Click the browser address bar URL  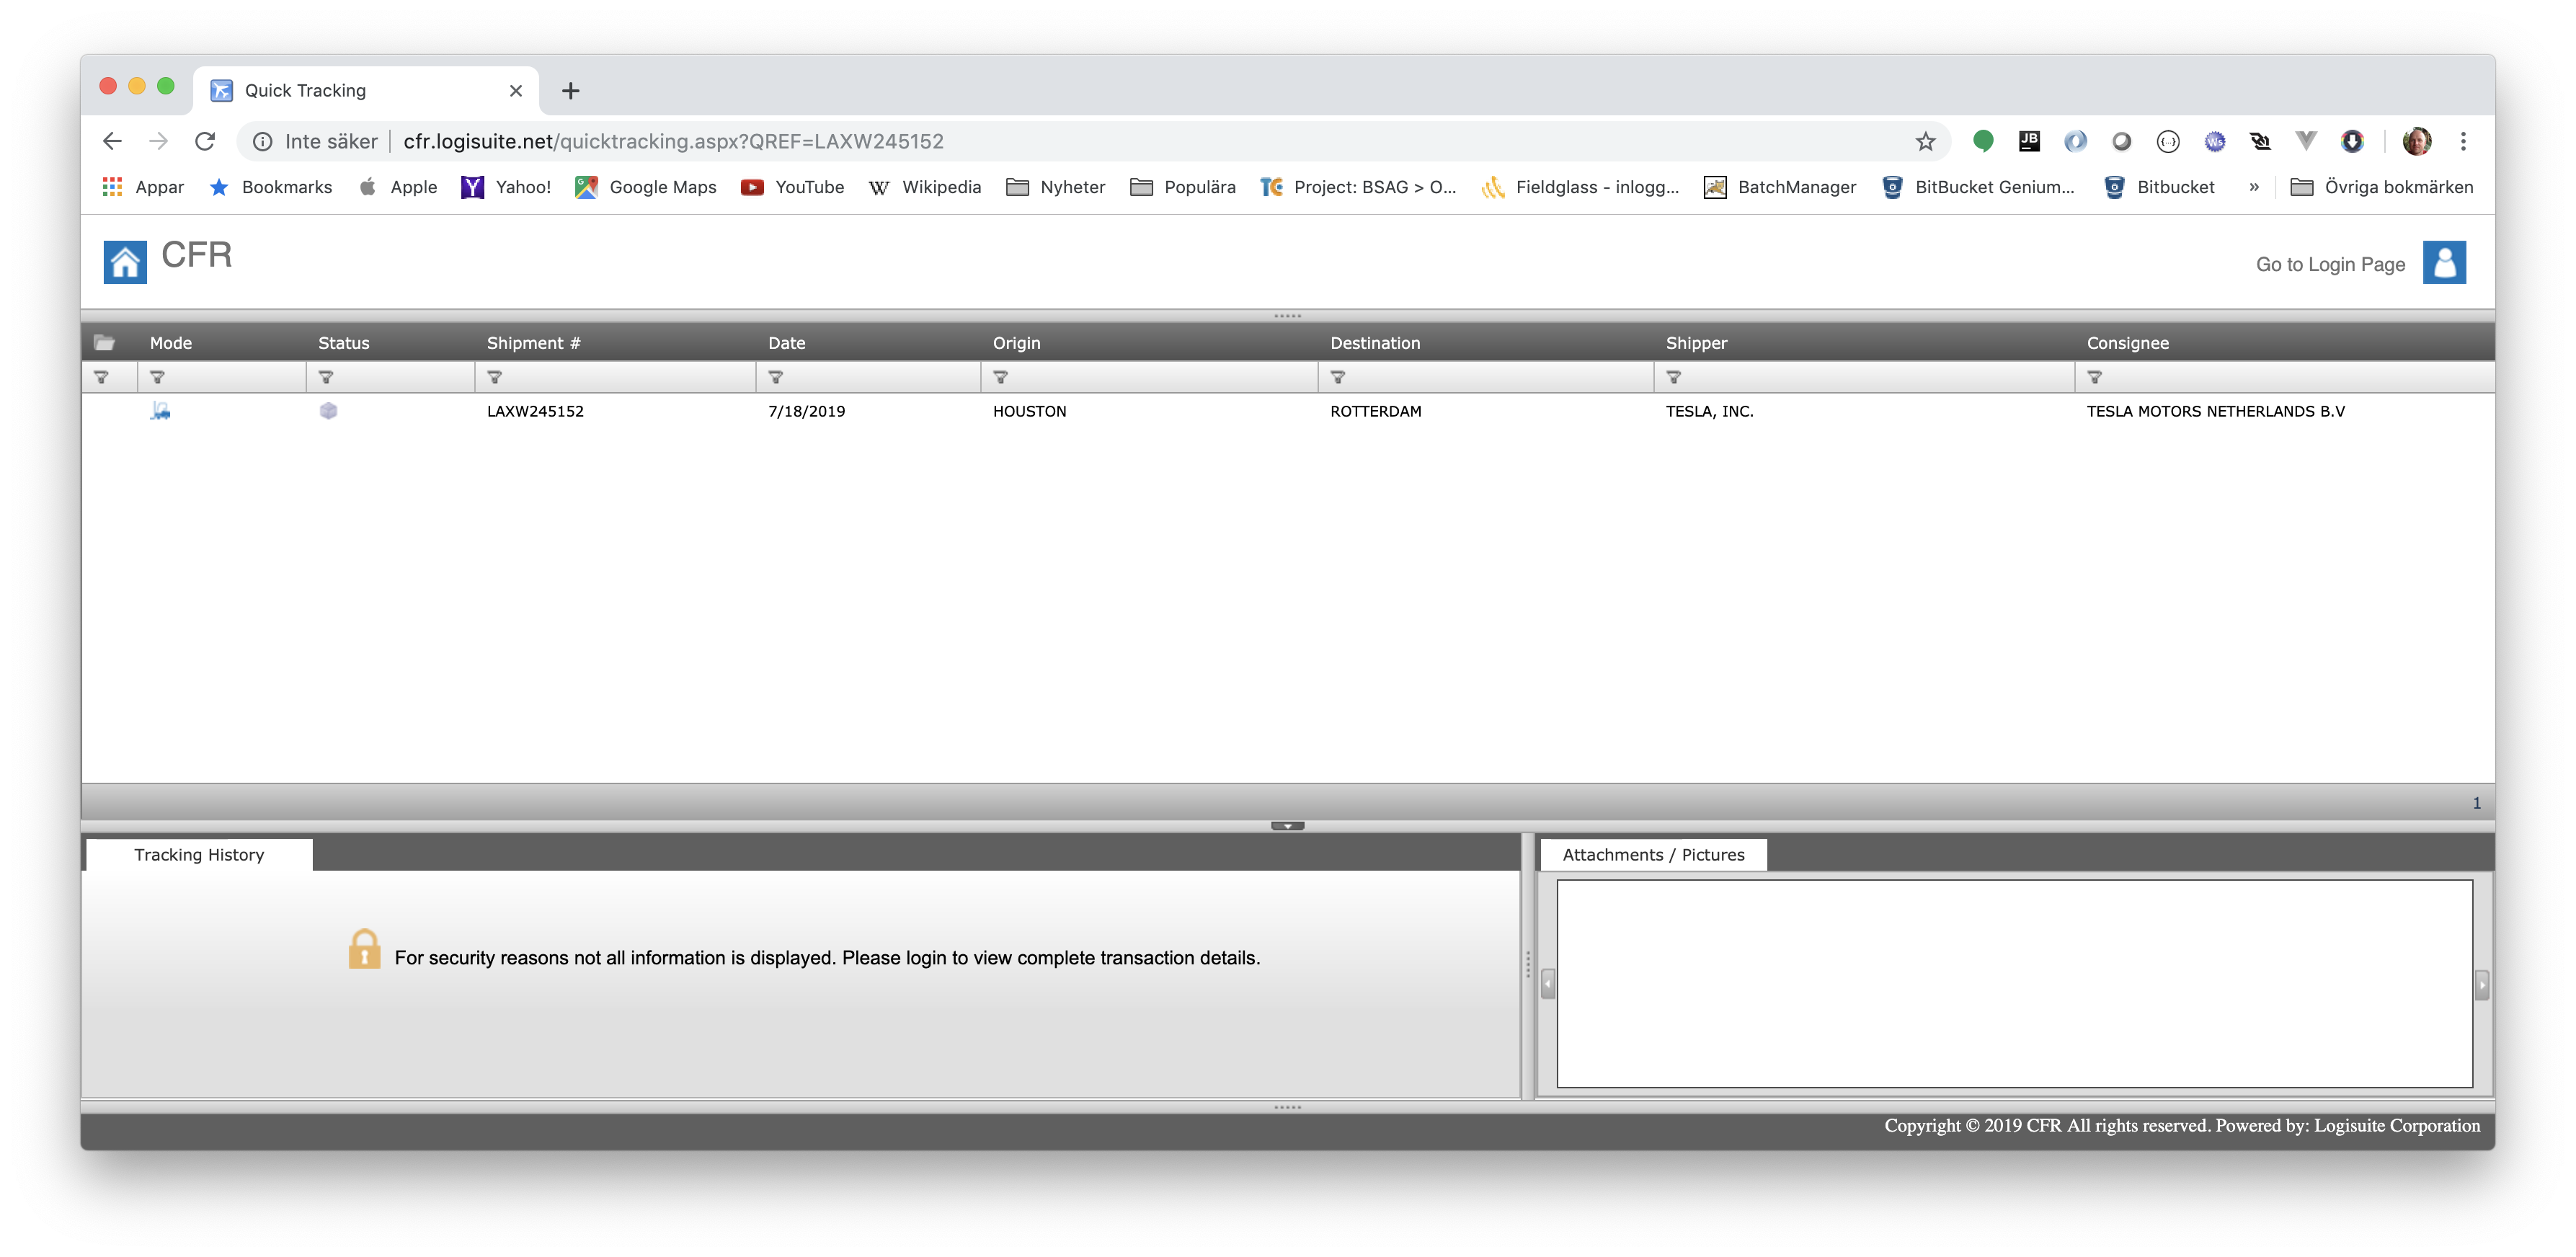[672, 141]
